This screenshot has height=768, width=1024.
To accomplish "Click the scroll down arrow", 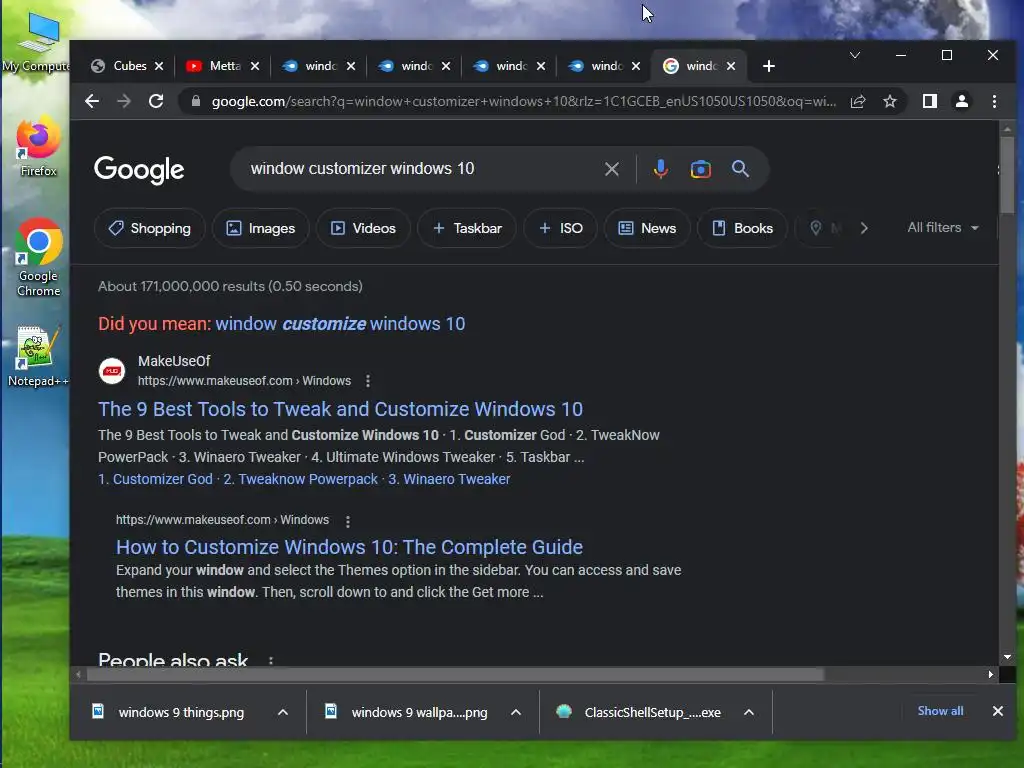I will (x=1007, y=657).
